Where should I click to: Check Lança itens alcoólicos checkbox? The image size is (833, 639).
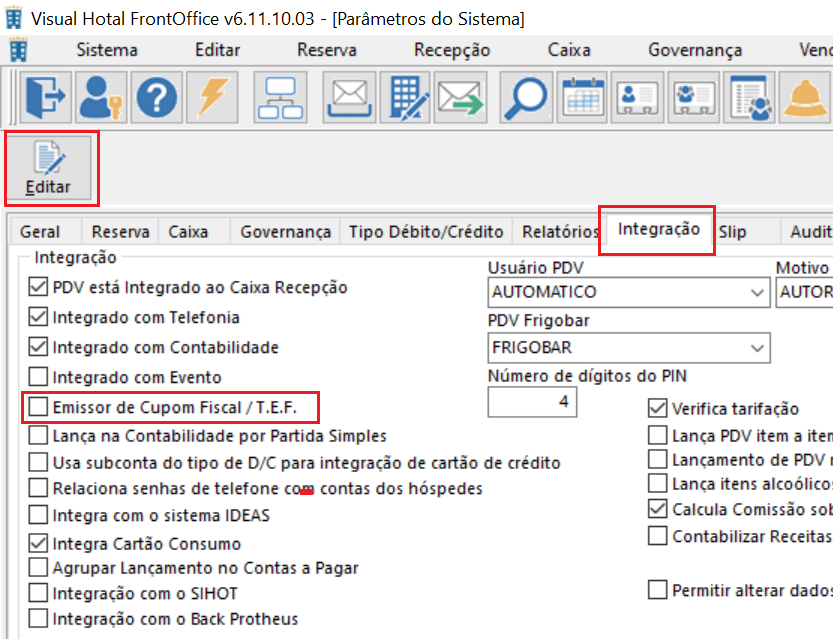658,484
